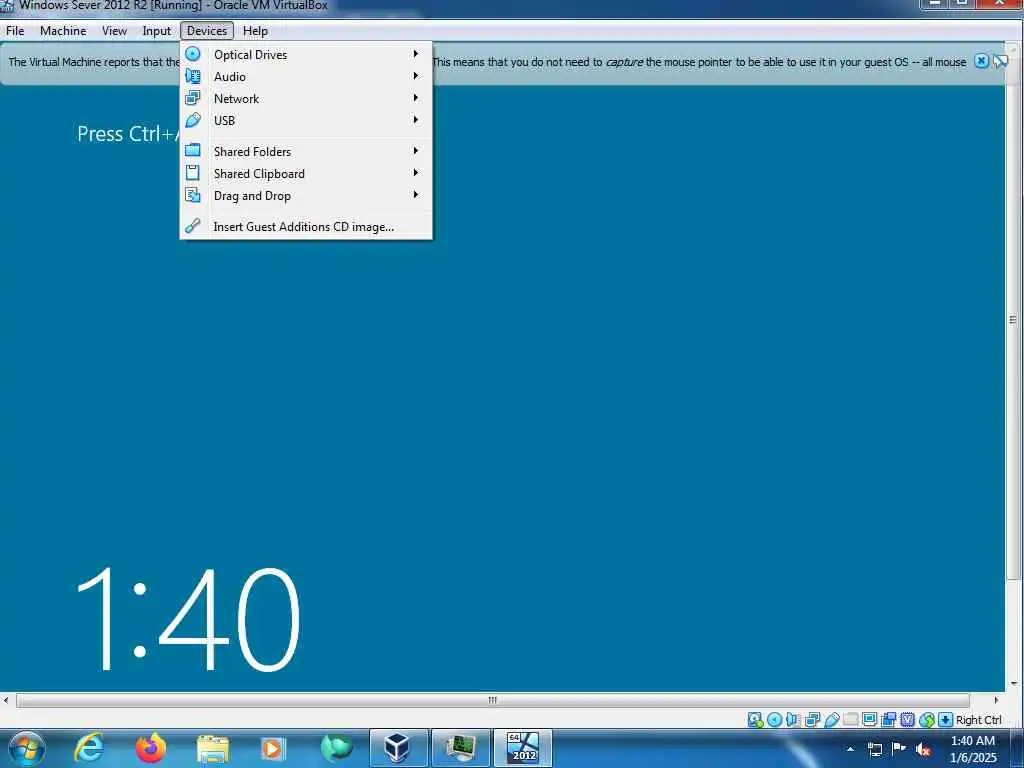
Task: Show hidden tray icons with the up arrow
Action: (x=850, y=749)
